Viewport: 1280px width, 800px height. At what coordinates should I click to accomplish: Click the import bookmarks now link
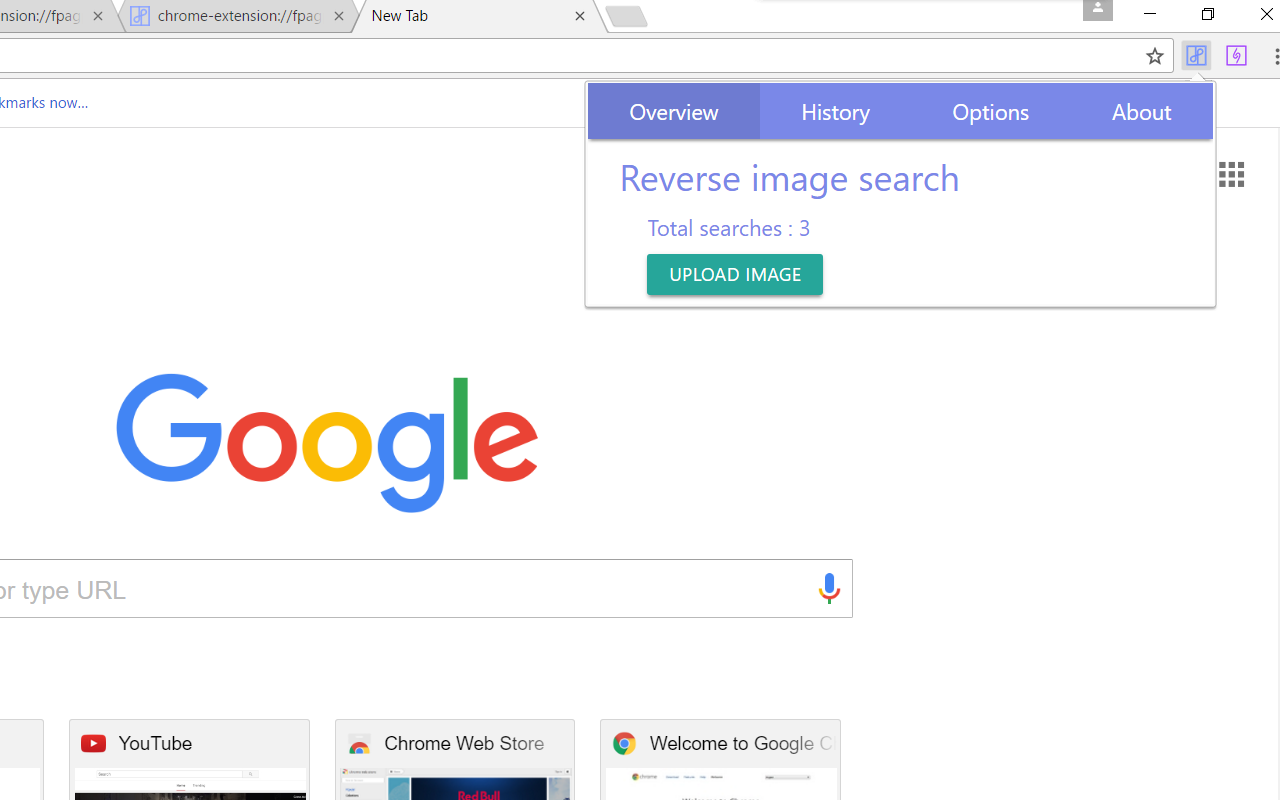[44, 102]
